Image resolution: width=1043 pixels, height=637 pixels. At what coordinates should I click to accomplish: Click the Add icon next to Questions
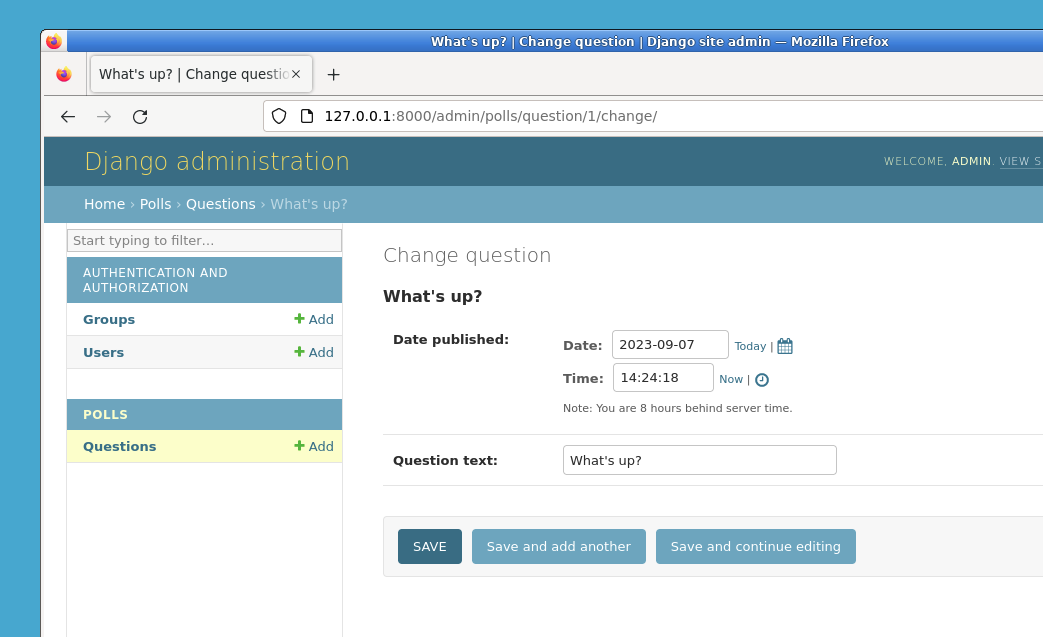(x=298, y=446)
